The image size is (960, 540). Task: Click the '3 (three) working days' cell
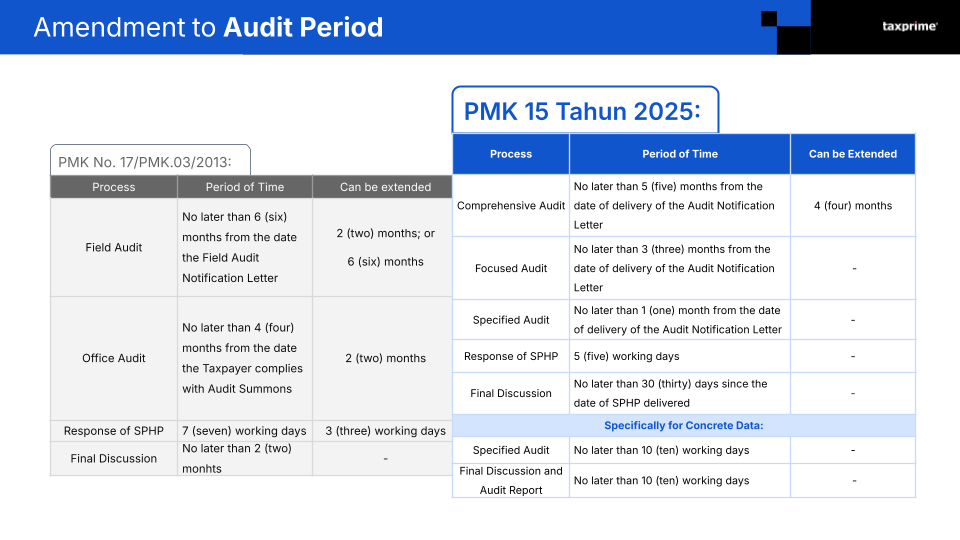385,431
